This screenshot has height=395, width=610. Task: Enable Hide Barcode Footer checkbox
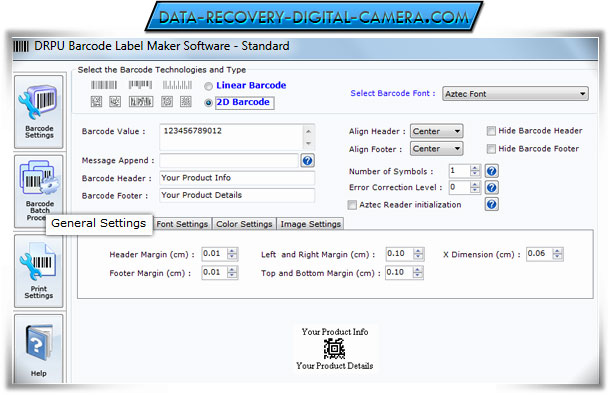point(491,149)
